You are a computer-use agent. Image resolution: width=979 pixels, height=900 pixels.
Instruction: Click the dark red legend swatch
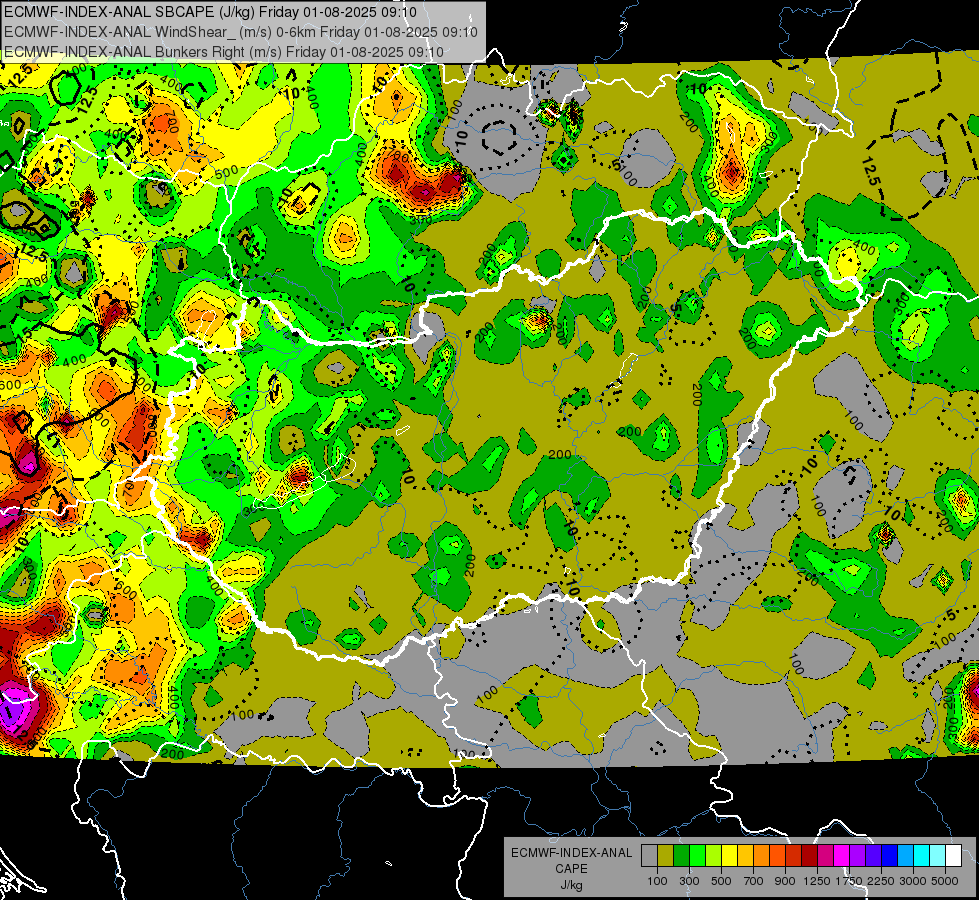tap(809, 856)
